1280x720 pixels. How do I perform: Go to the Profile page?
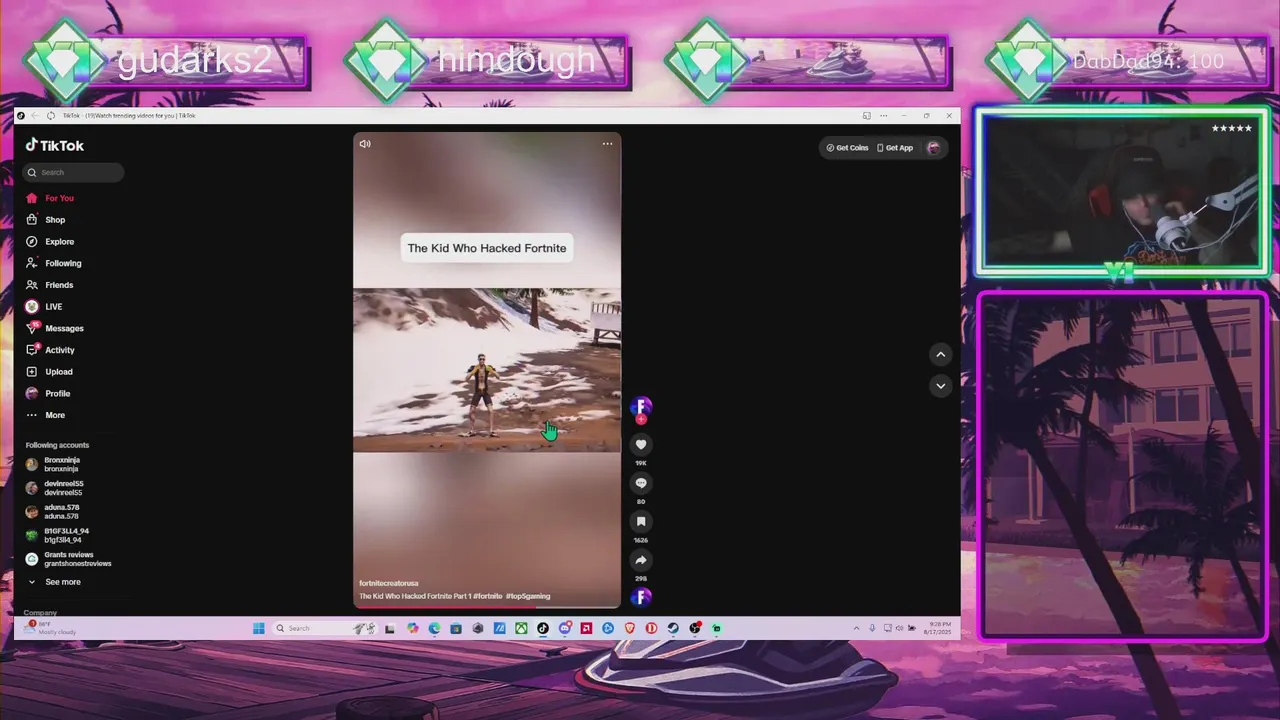[x=48, y=393]
